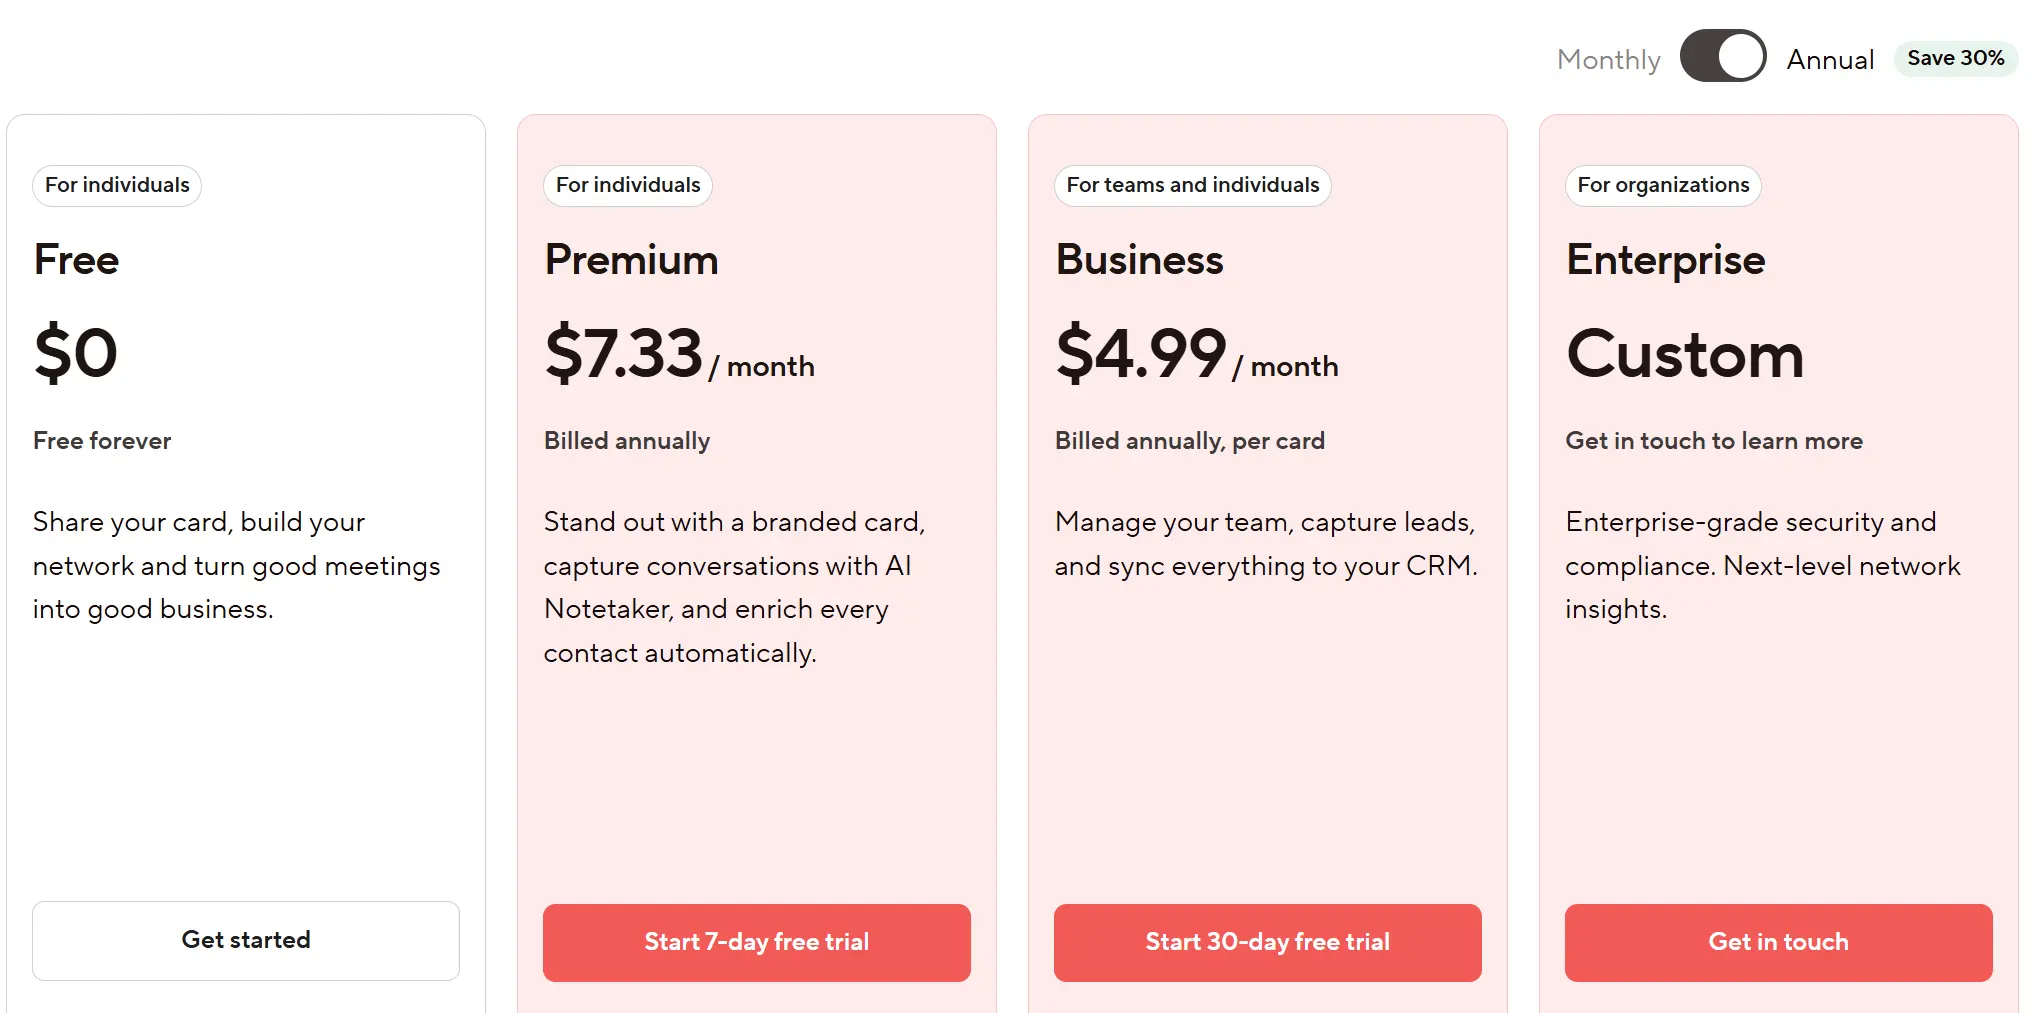2032x1013 pixels.
Task: Click Get in touch for Enterprise
Action: point(1777,941)
